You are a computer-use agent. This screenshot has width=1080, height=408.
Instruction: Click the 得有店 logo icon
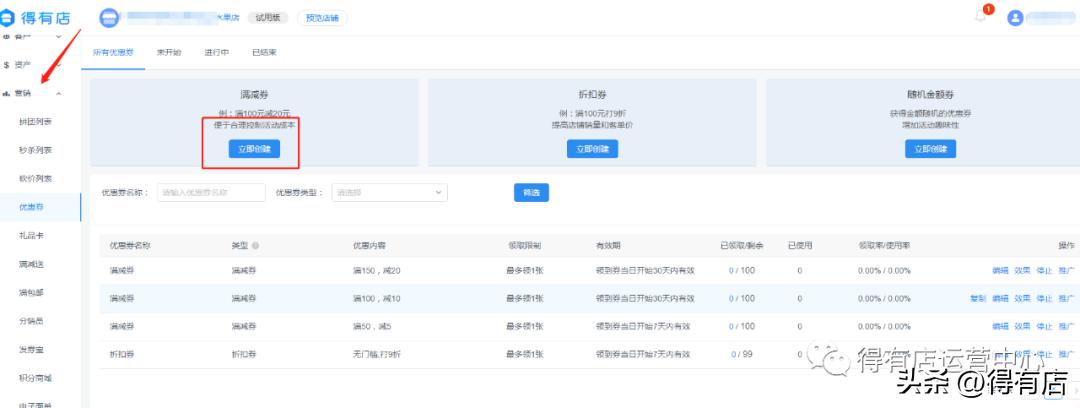(6, 18)
